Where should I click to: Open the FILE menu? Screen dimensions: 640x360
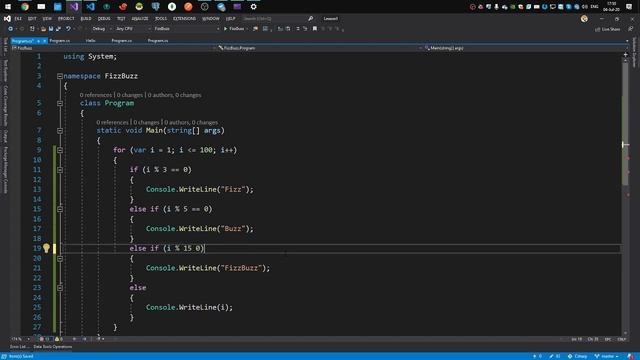tap(18, 19)
